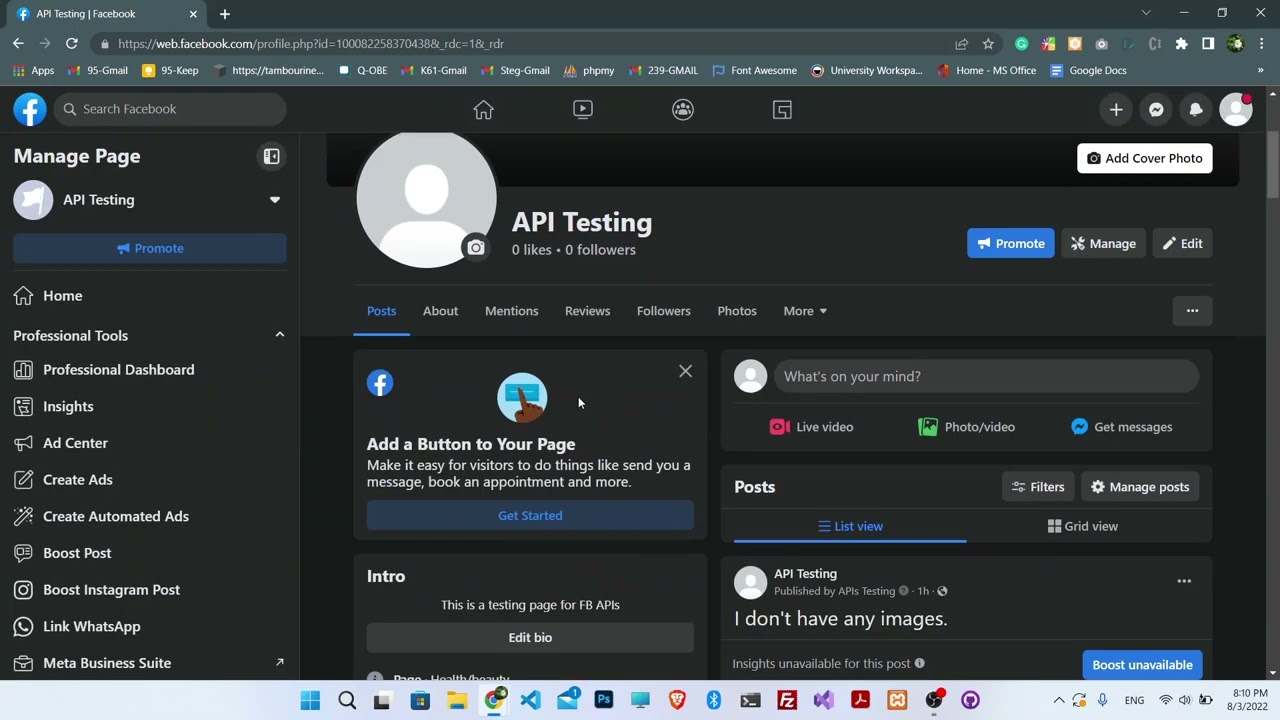Click the Insights unavailable info icon
1280x720 pixels.
pos(919,663)
